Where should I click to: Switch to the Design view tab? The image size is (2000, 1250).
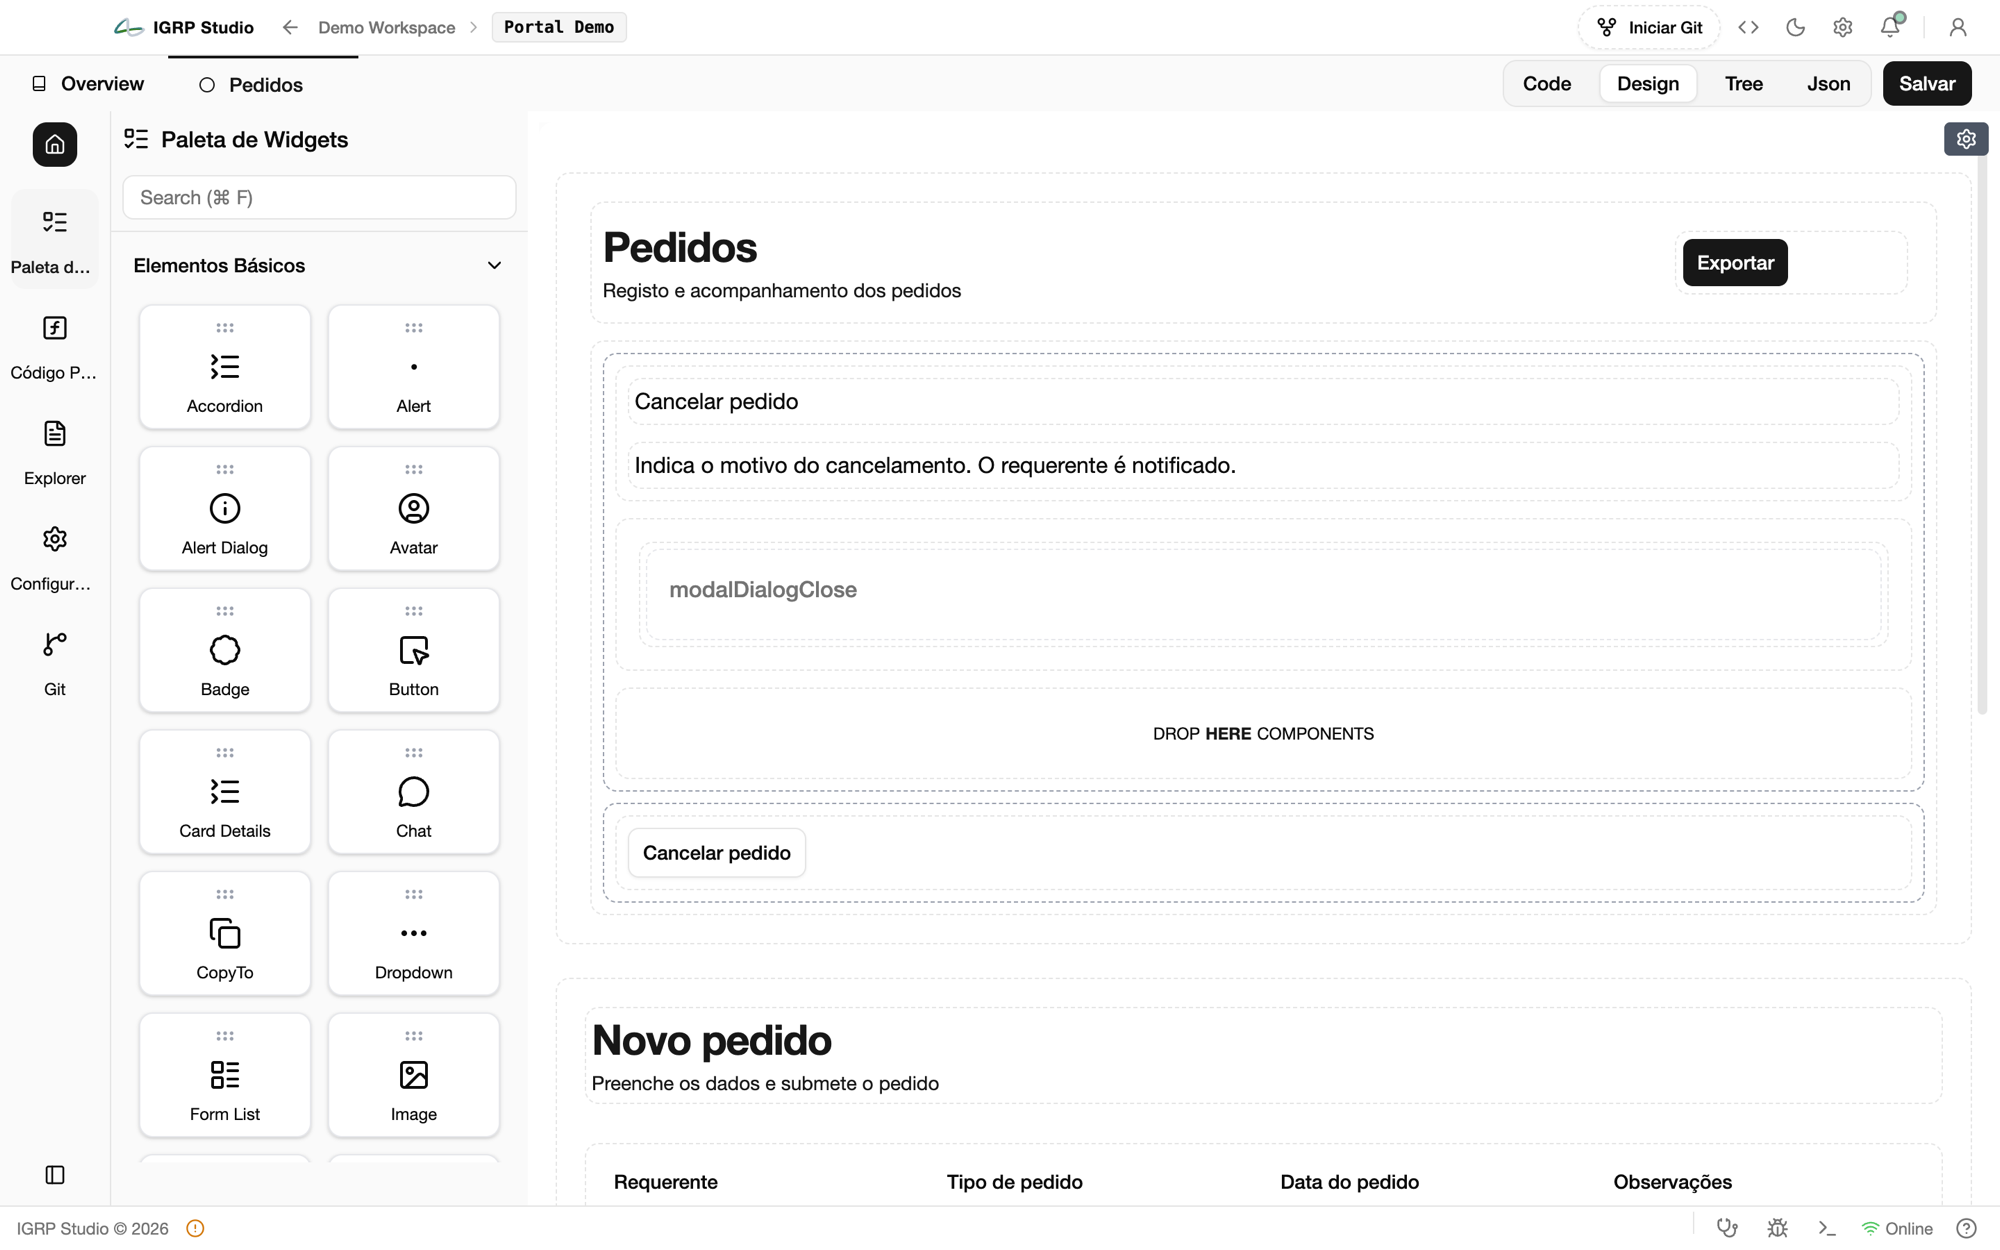click(1648, 84)
